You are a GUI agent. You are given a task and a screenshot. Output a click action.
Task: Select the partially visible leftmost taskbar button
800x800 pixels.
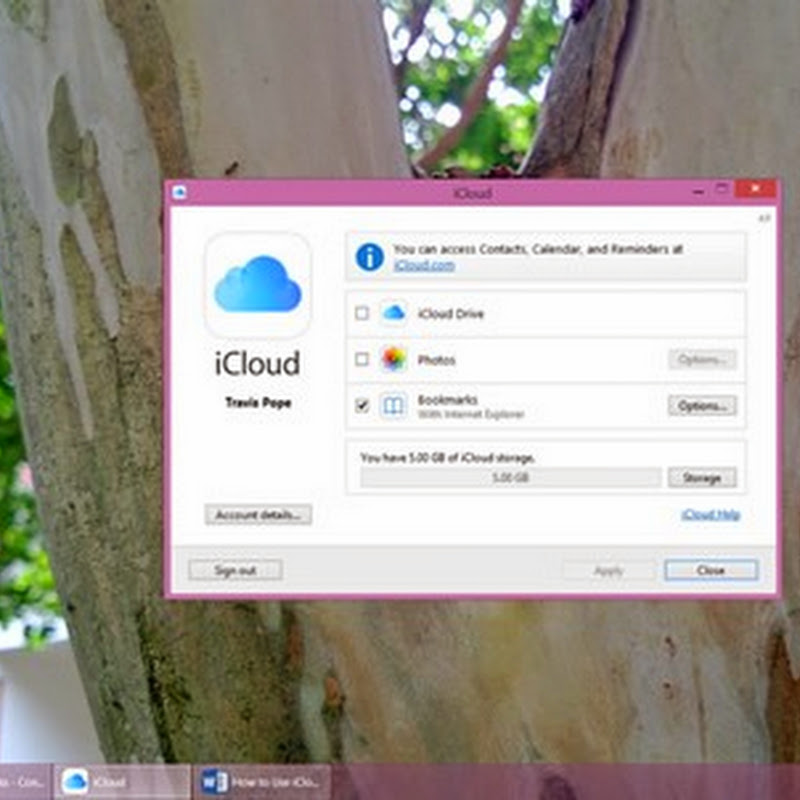click(24, 782)
